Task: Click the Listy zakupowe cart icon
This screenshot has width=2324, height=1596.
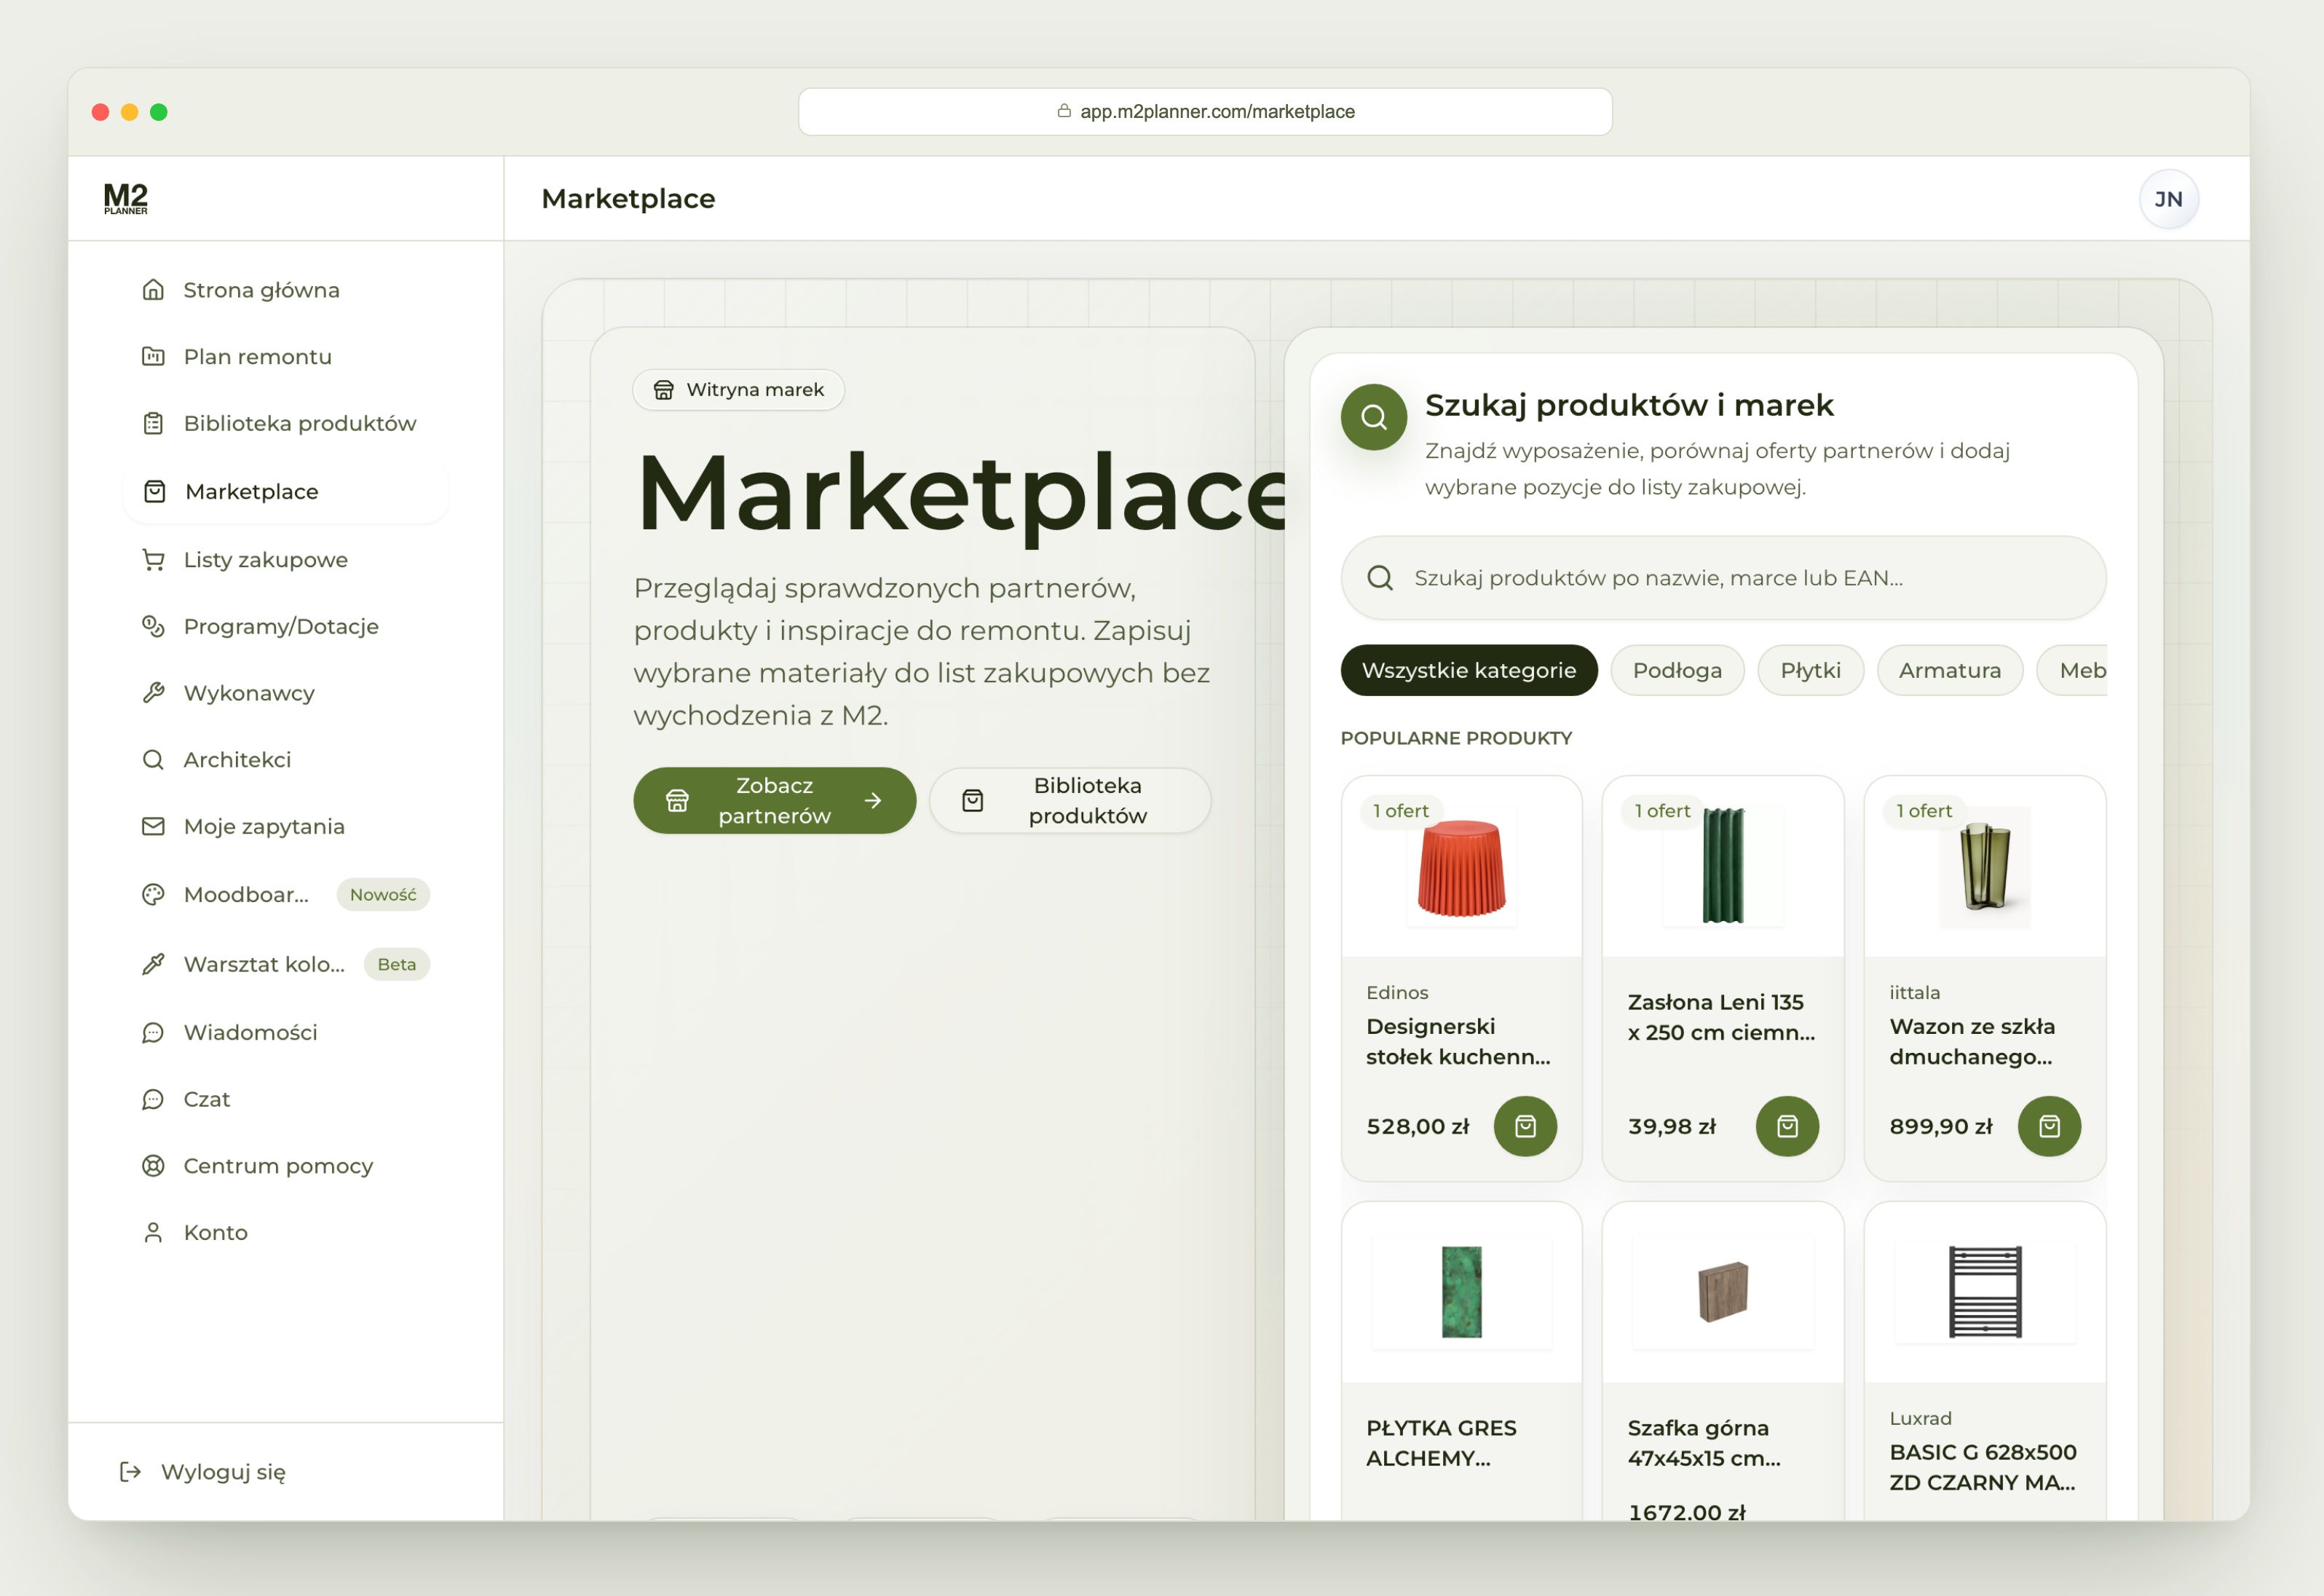Action: click(153, 560)
